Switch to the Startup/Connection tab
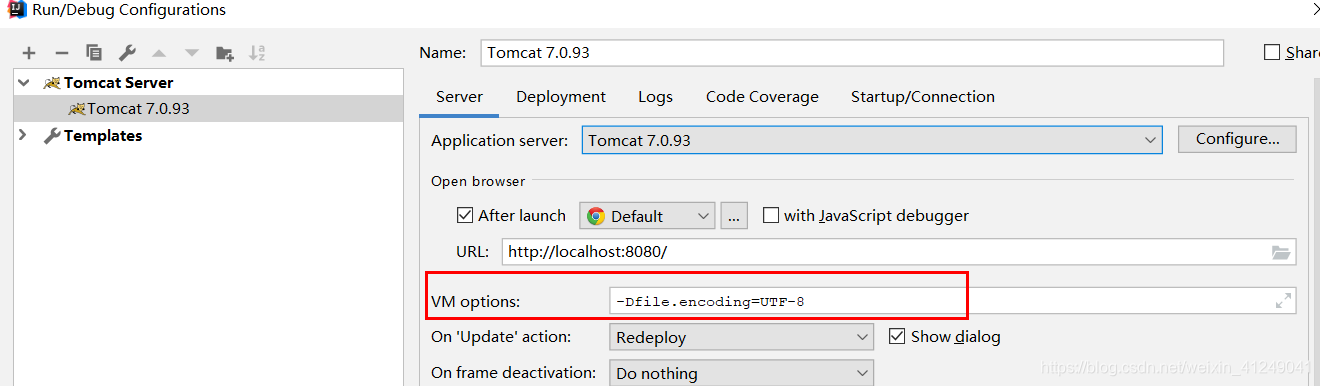 click(x=923, y=97)
